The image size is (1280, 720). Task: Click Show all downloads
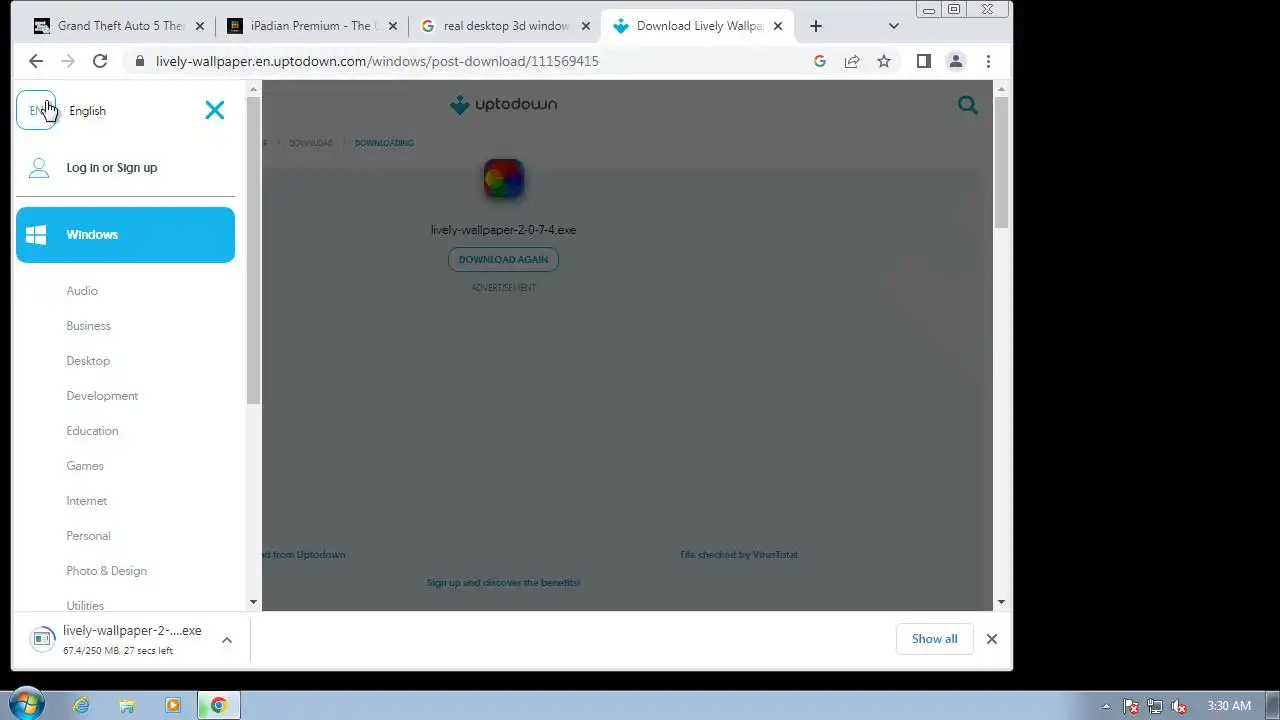[x=934, y=639]
